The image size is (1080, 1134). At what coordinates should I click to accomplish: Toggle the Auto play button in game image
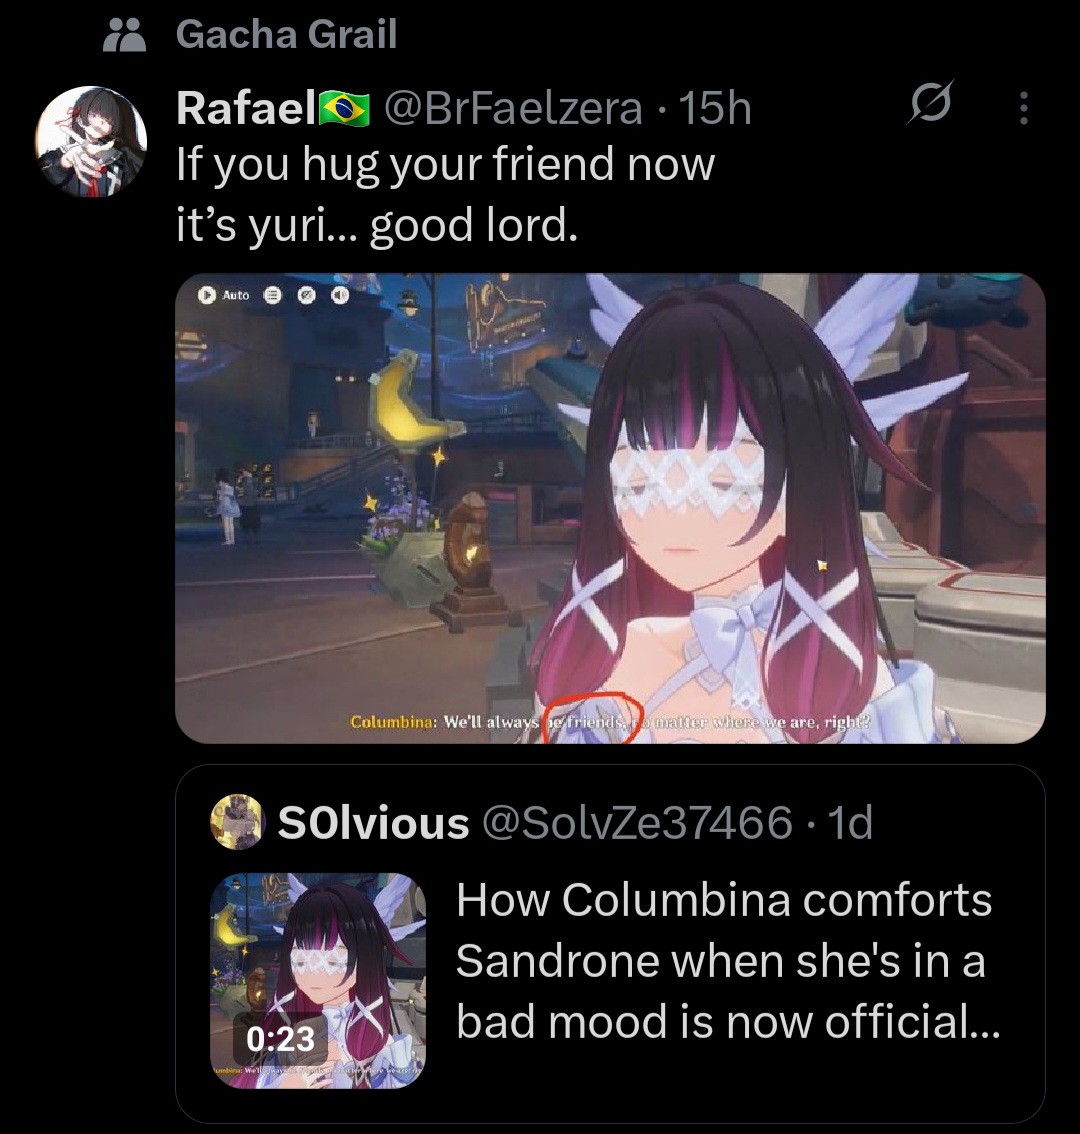[x=224, y=295]
